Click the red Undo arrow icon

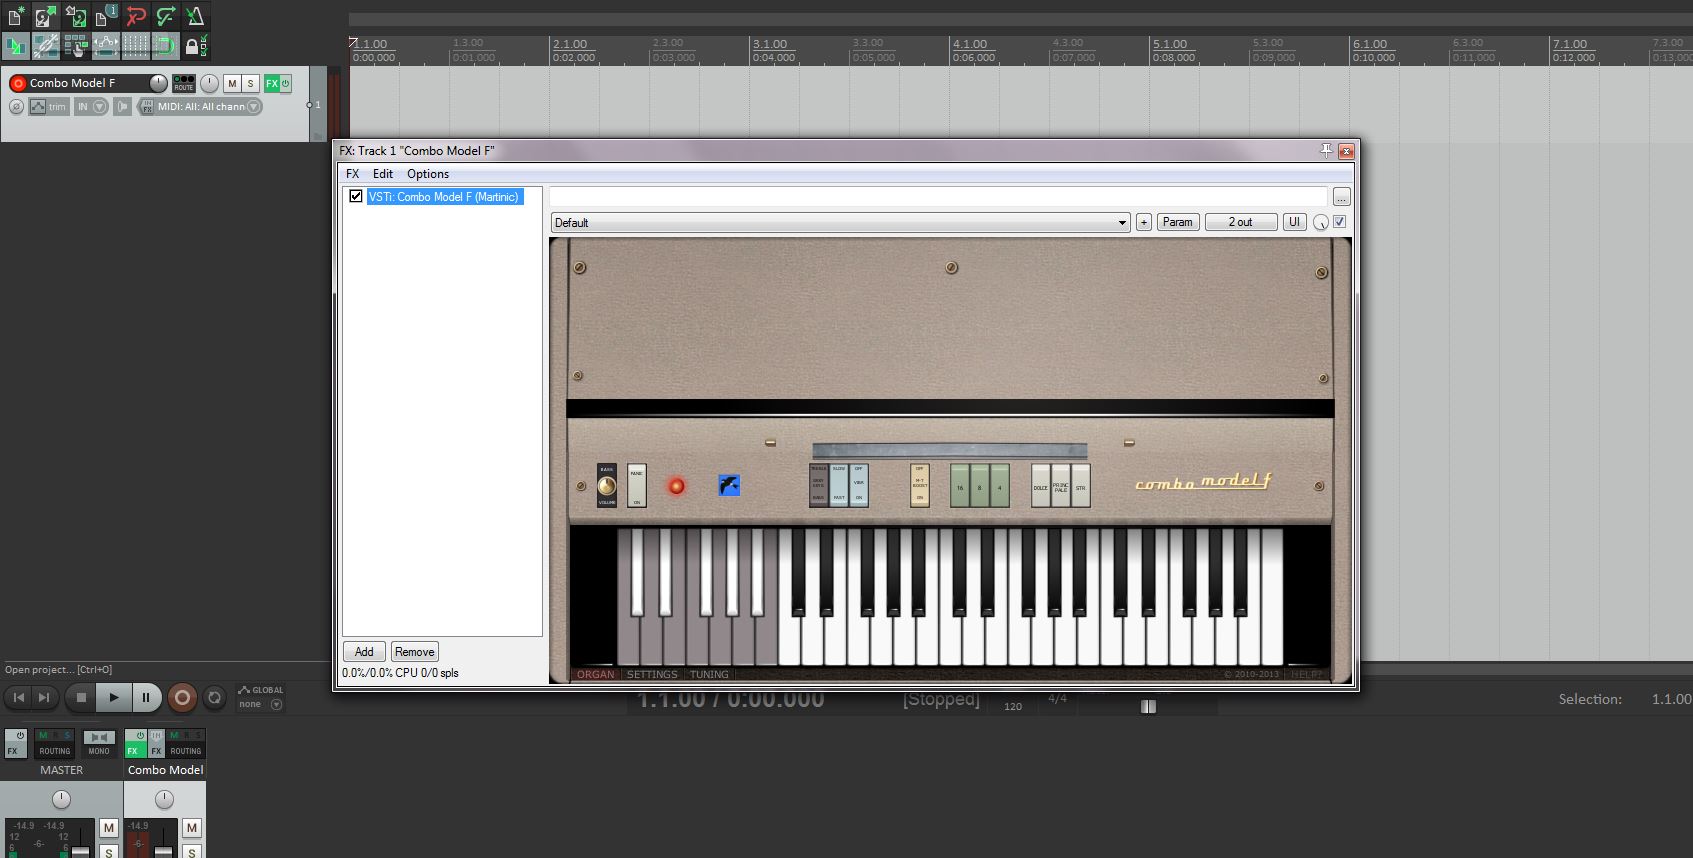tap(135, 16)
